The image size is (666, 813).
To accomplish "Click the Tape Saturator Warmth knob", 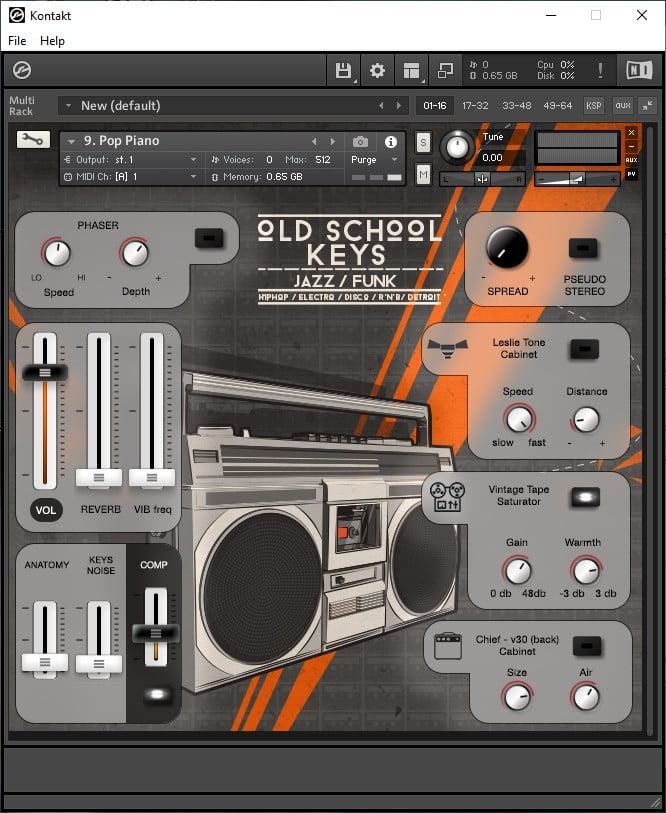I will [586, 571].
